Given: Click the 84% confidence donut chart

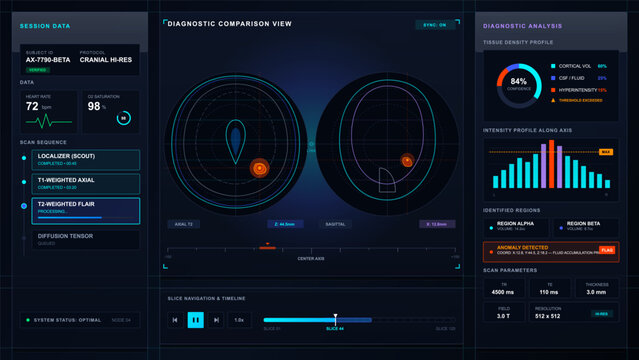Looking at the screenshot, I should coord(519,85).
